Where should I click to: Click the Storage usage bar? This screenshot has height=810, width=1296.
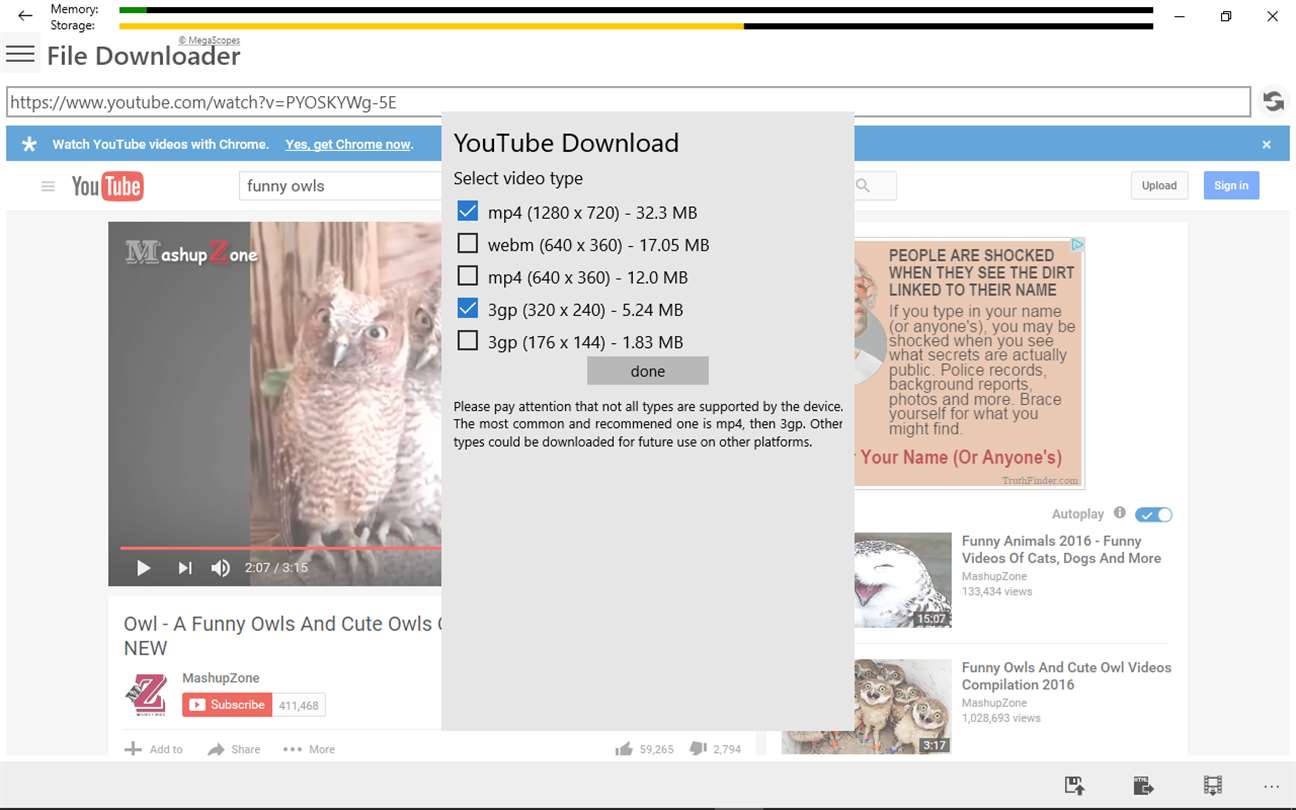(x=636, y=26)
